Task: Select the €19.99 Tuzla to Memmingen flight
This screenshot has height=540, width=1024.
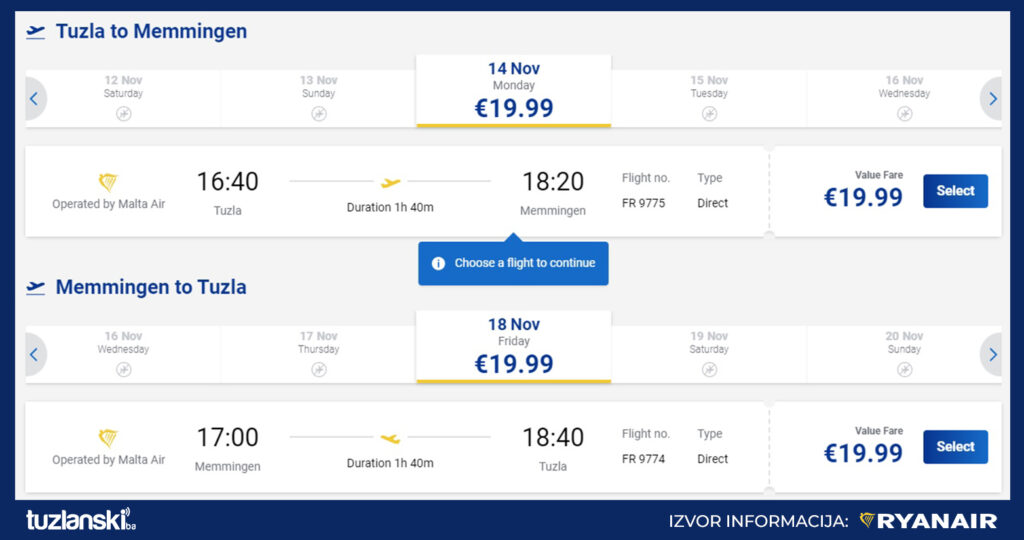Action: pyautogui.click(x=955, y=191)
